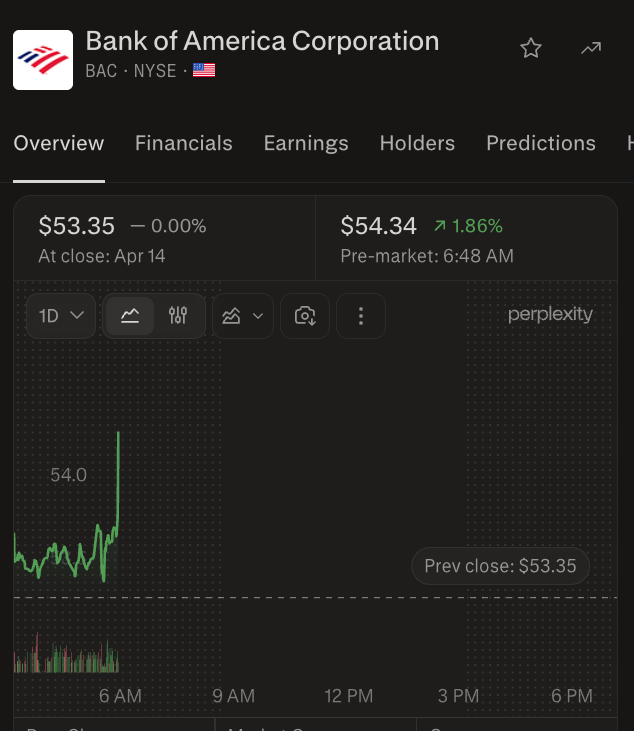The height and width of the screenshot is (731, 634).
Task: Open the 1D time range dropdown
Action: click(61, 316)
